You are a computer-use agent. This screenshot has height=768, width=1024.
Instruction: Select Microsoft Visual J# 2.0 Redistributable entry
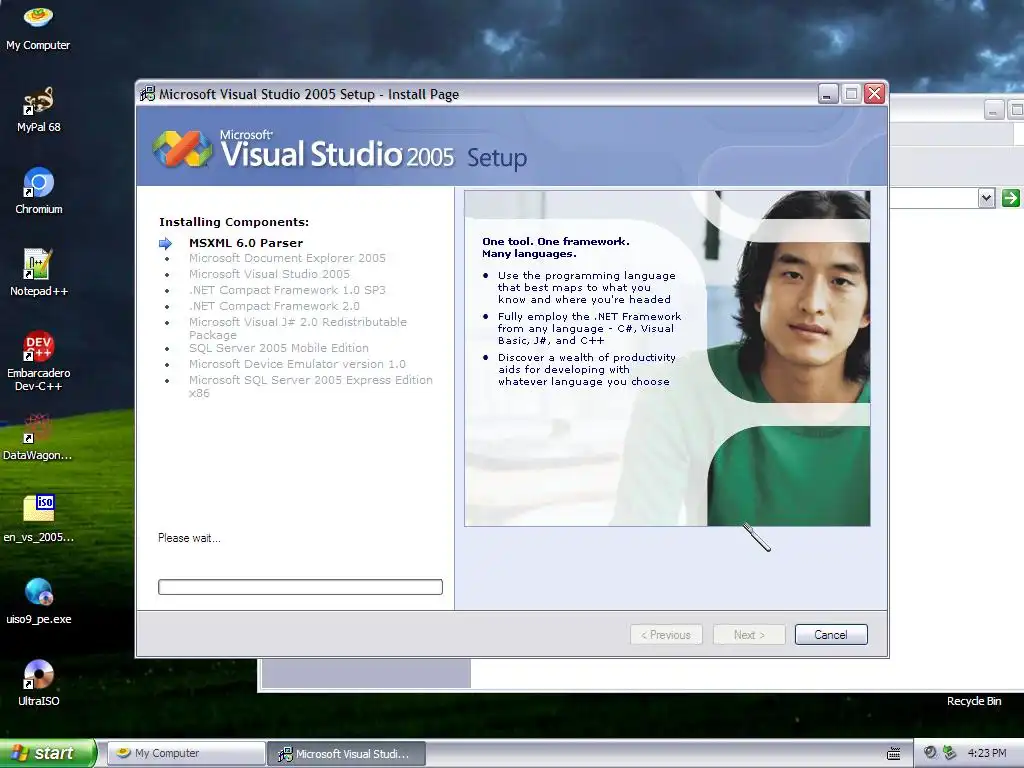coord(298,328)
